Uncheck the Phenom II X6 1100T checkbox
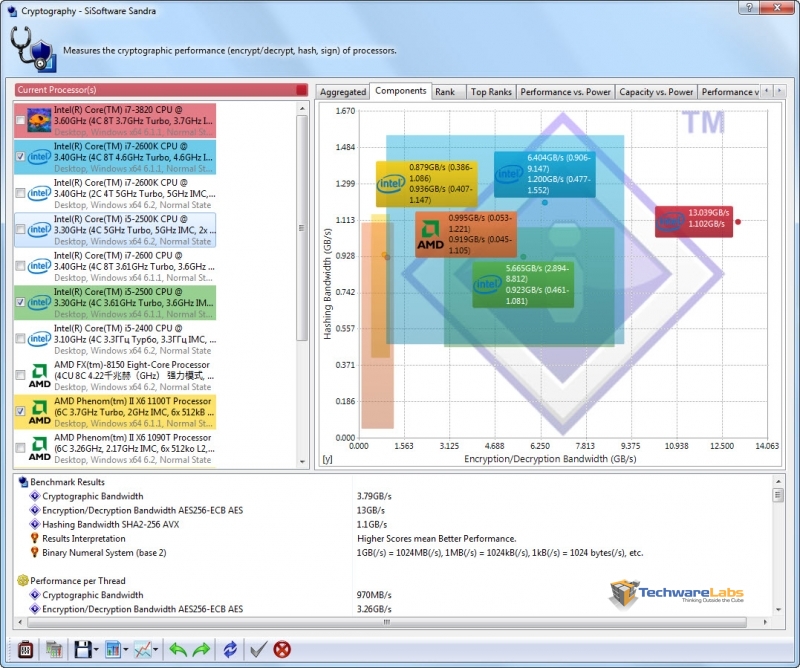The height and width of the screenshot is (668, 800). (x=20, y=411)
